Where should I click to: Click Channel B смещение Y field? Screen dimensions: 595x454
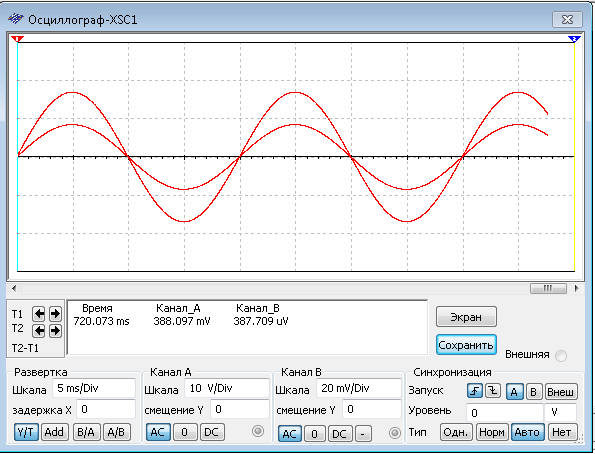coord(372,410)
